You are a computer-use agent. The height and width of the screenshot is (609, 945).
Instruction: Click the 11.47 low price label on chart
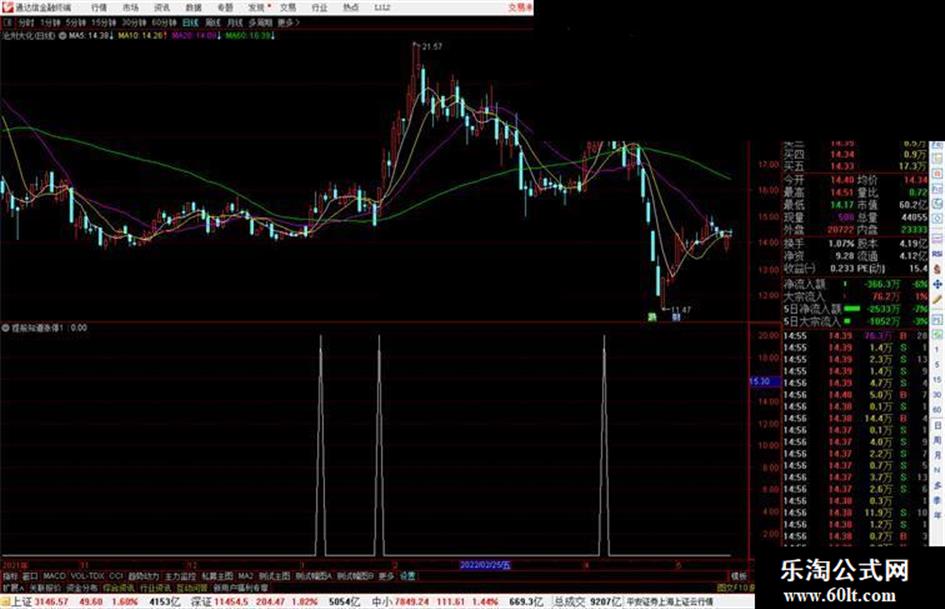tap(681, 310)
